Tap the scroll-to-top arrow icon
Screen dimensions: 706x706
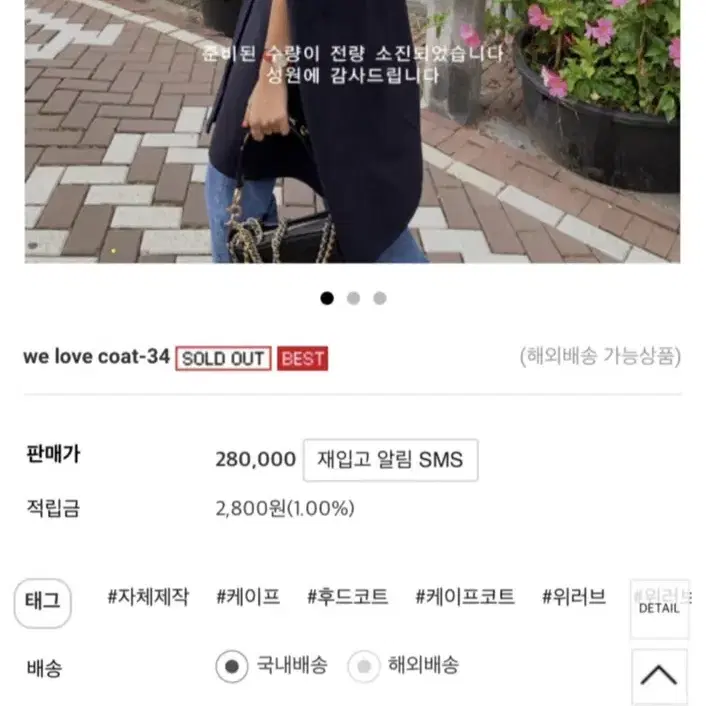click(659, 675)
